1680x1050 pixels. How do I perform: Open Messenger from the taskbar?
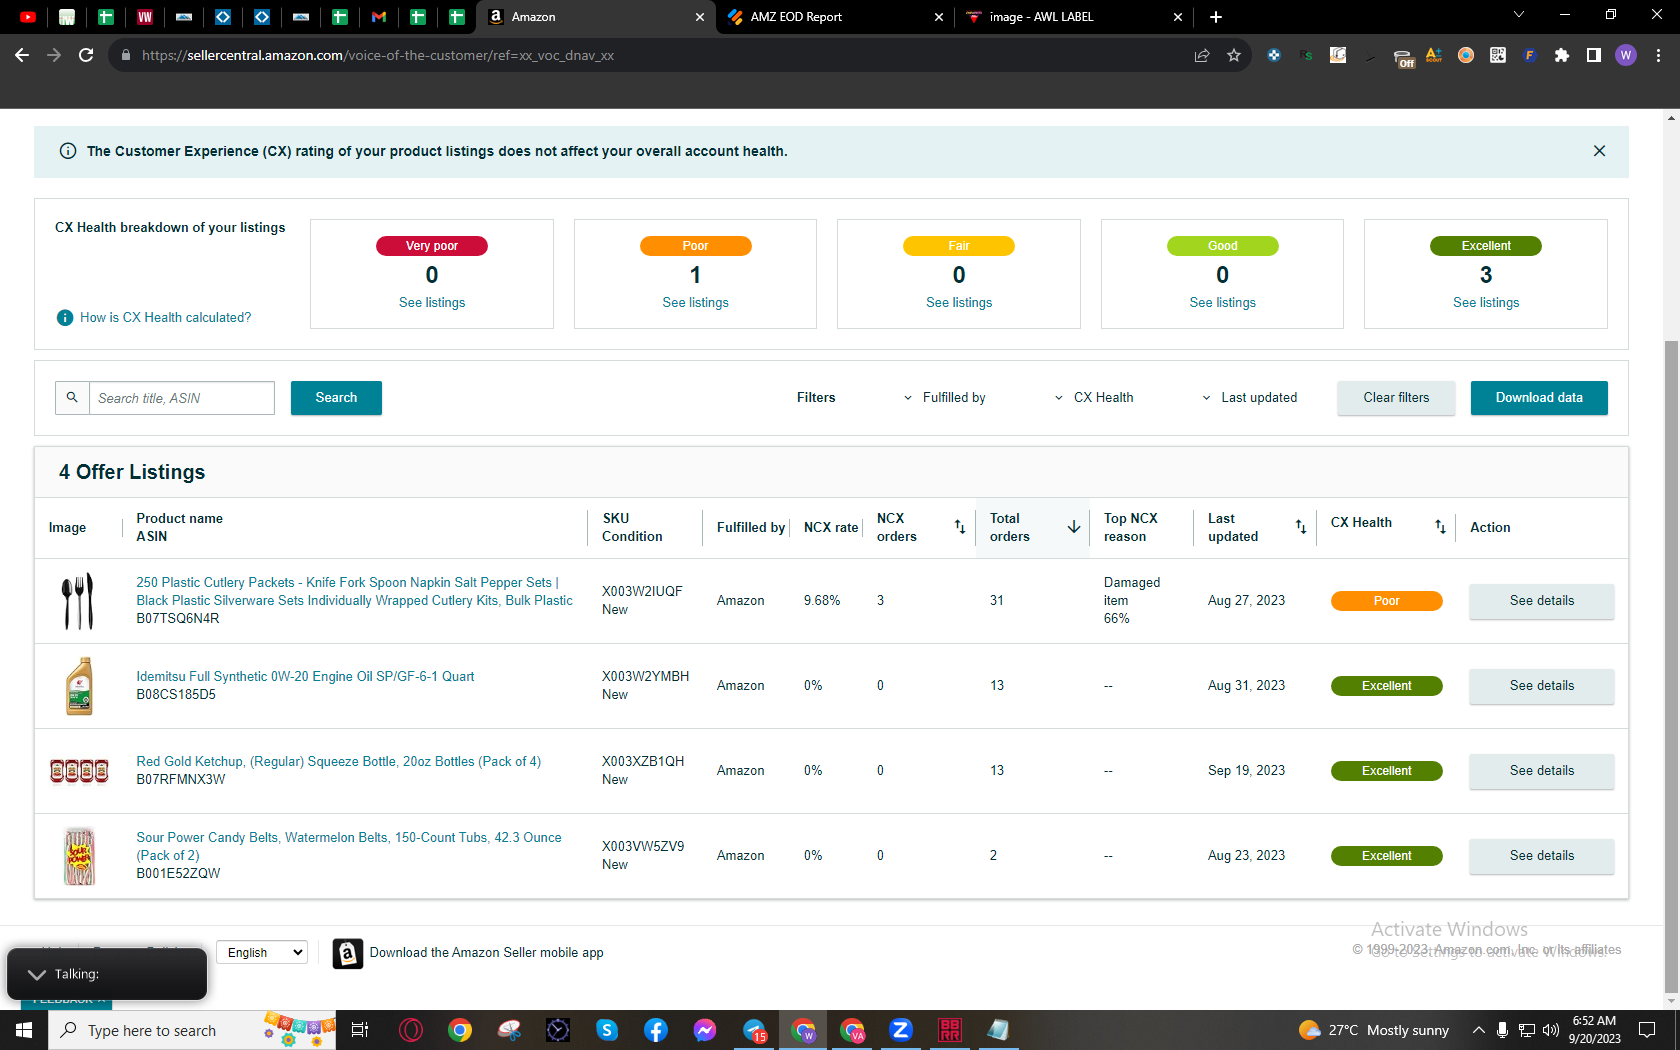(x=705, y=1030)
